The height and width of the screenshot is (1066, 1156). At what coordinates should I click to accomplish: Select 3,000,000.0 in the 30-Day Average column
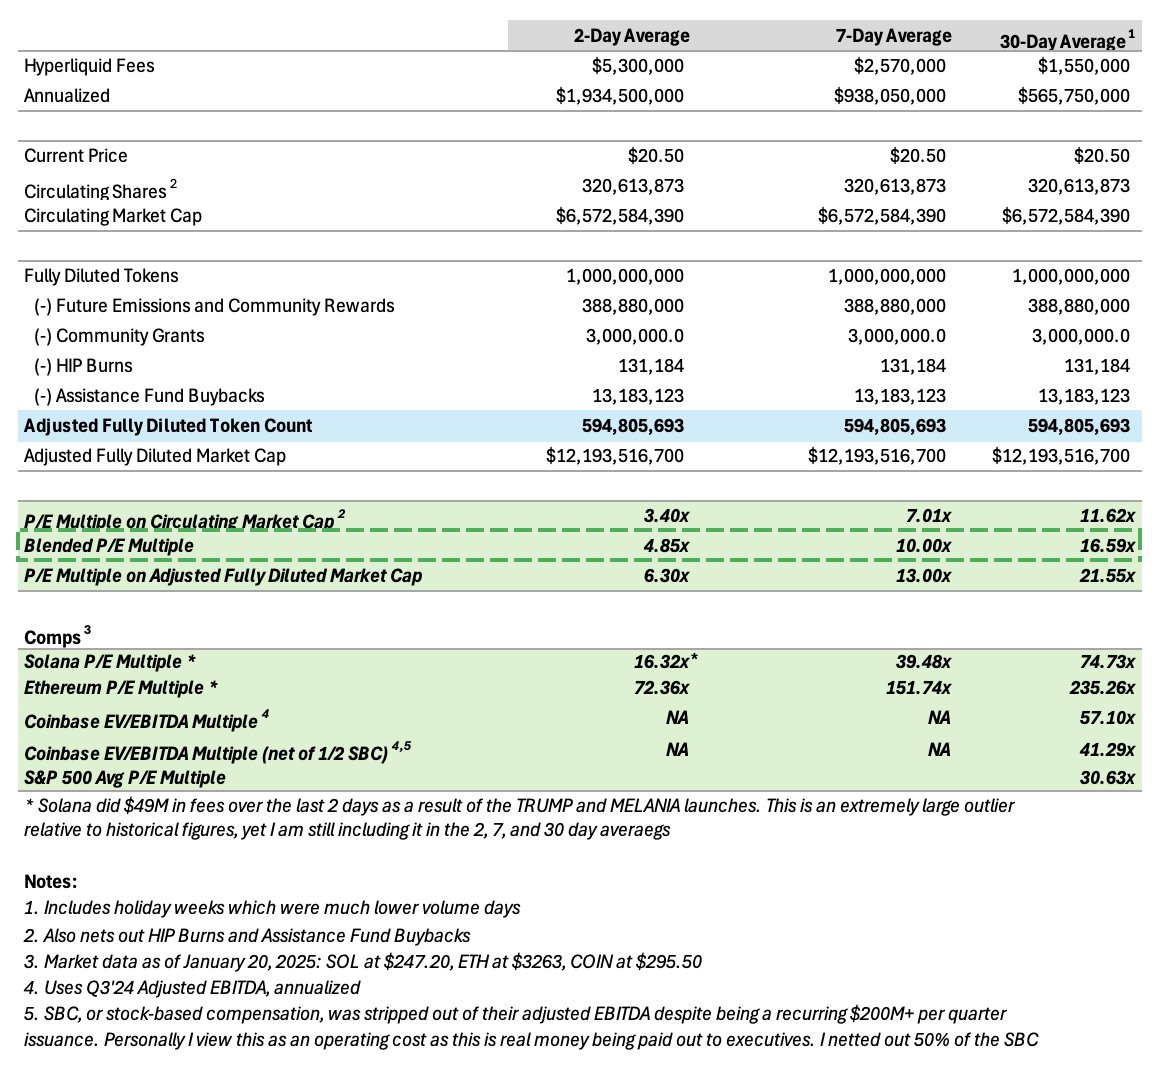1080,336
